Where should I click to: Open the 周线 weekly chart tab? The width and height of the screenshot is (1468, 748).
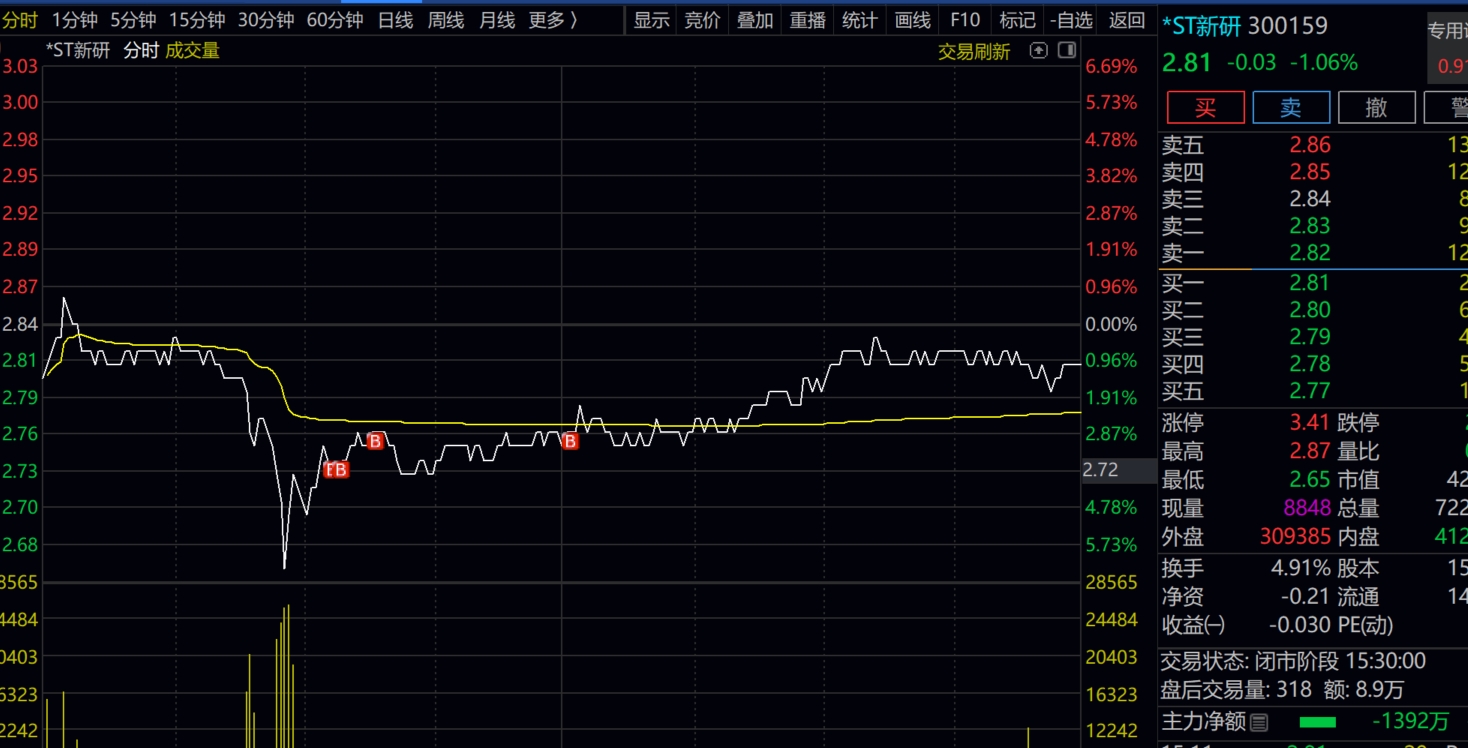[446, 20]
